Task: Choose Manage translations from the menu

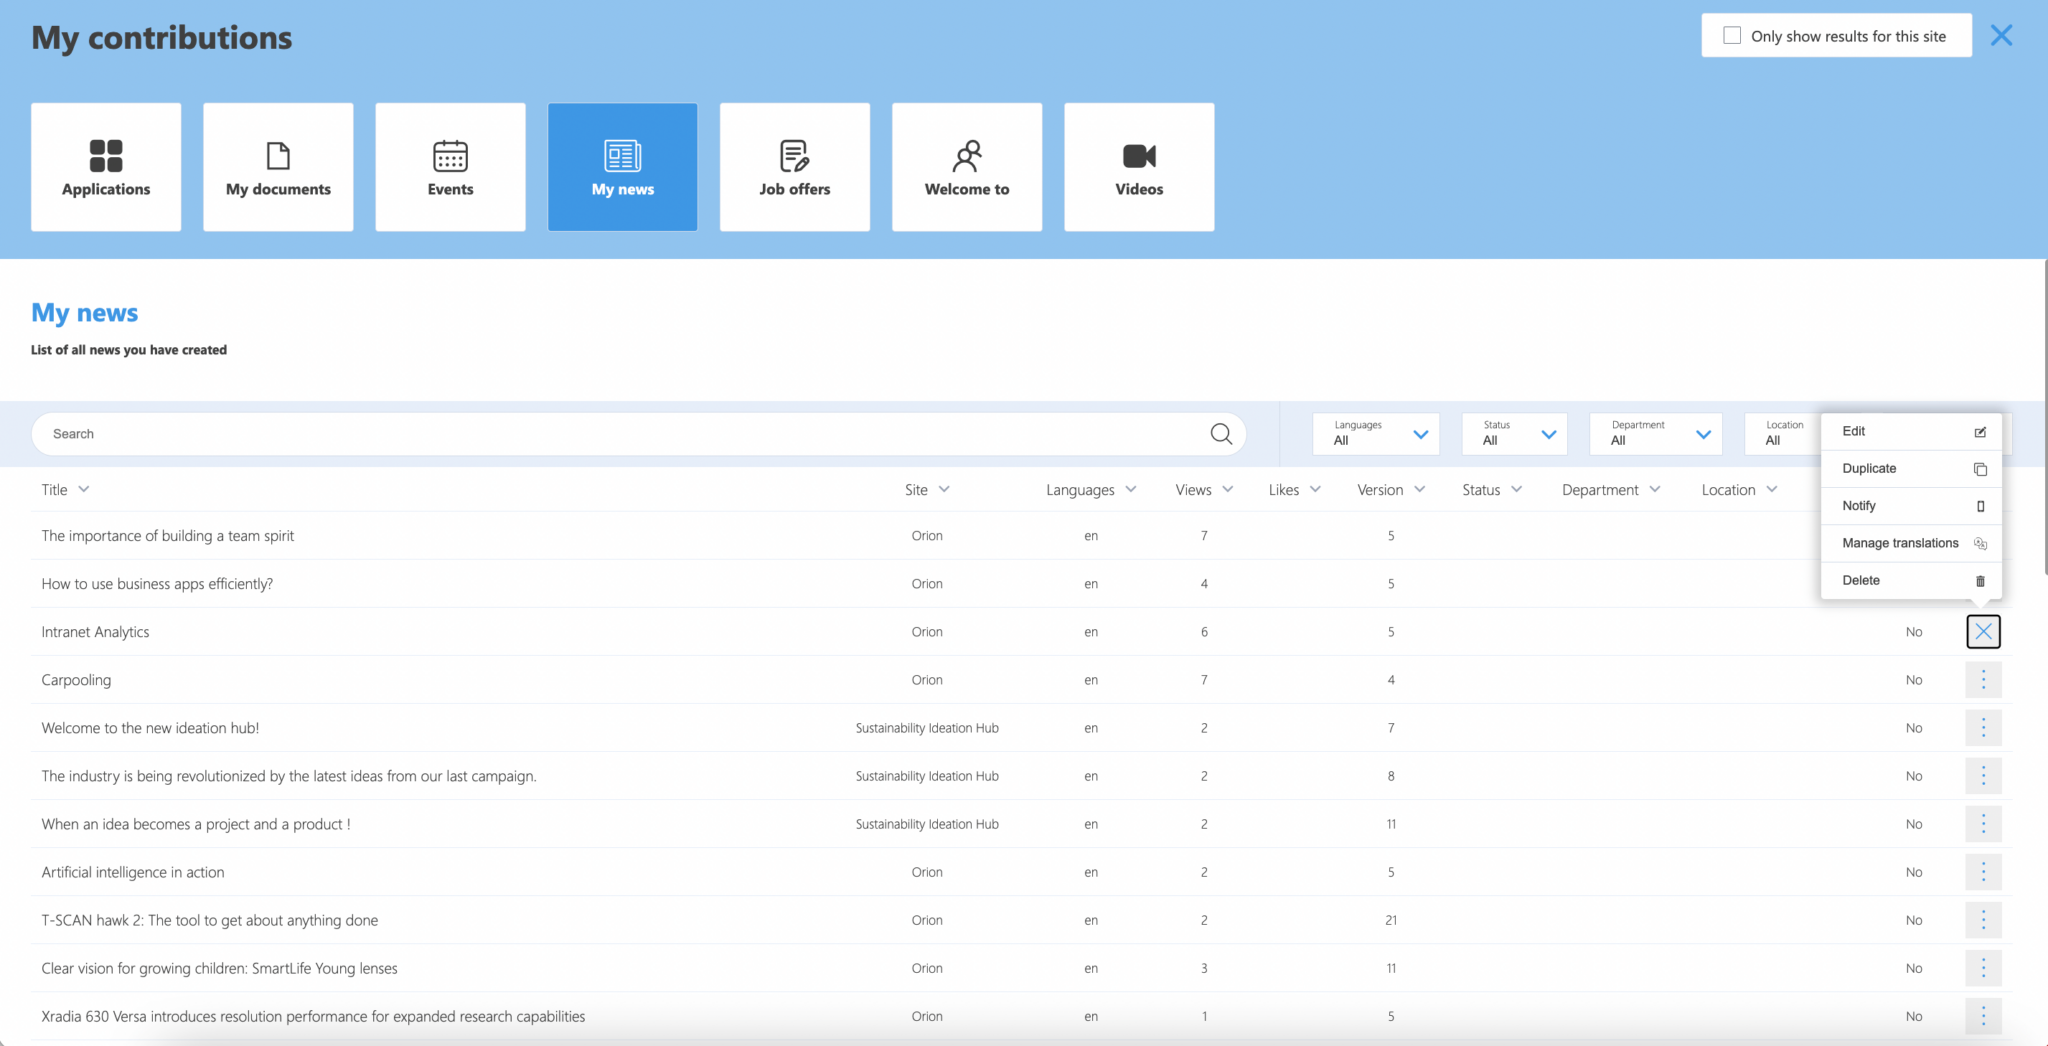Action: [x=1900, y=543]
